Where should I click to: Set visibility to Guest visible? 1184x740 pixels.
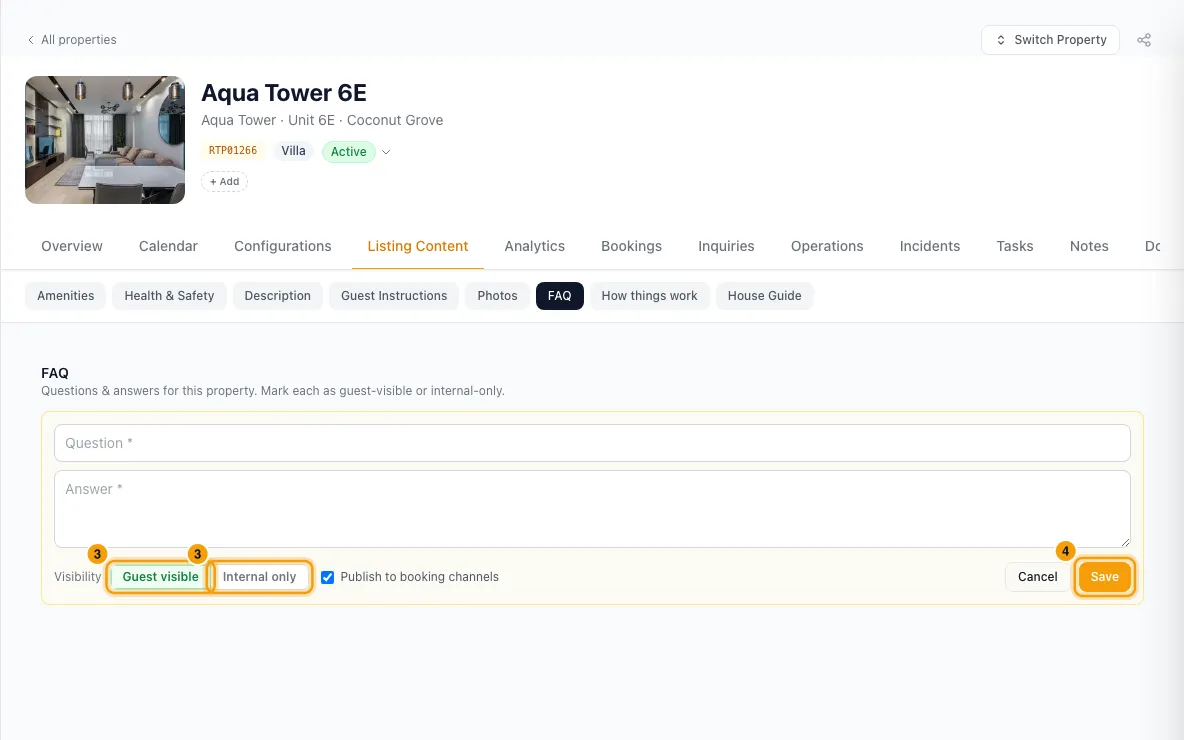coord(160,577)
